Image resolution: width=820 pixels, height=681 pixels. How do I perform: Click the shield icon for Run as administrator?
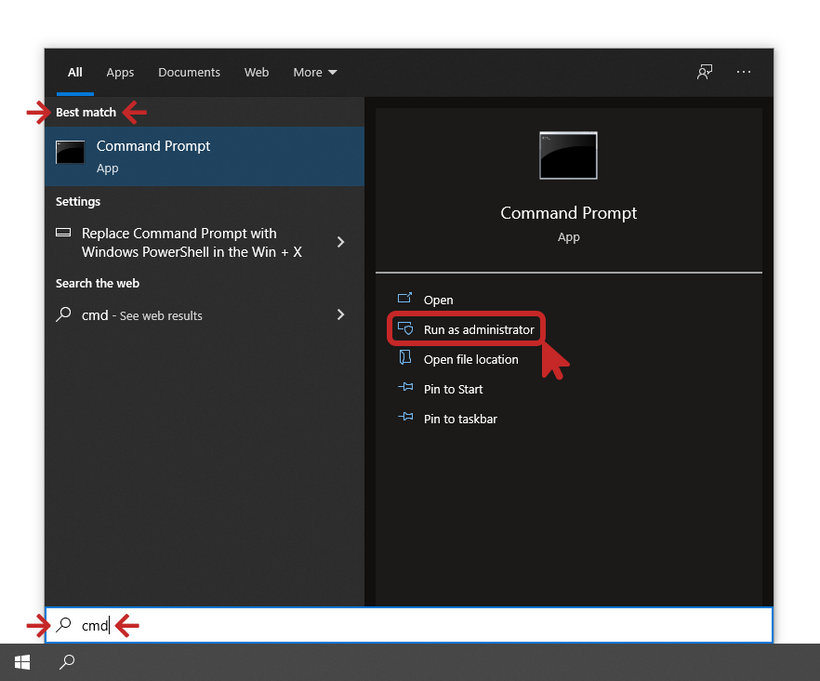405,329
